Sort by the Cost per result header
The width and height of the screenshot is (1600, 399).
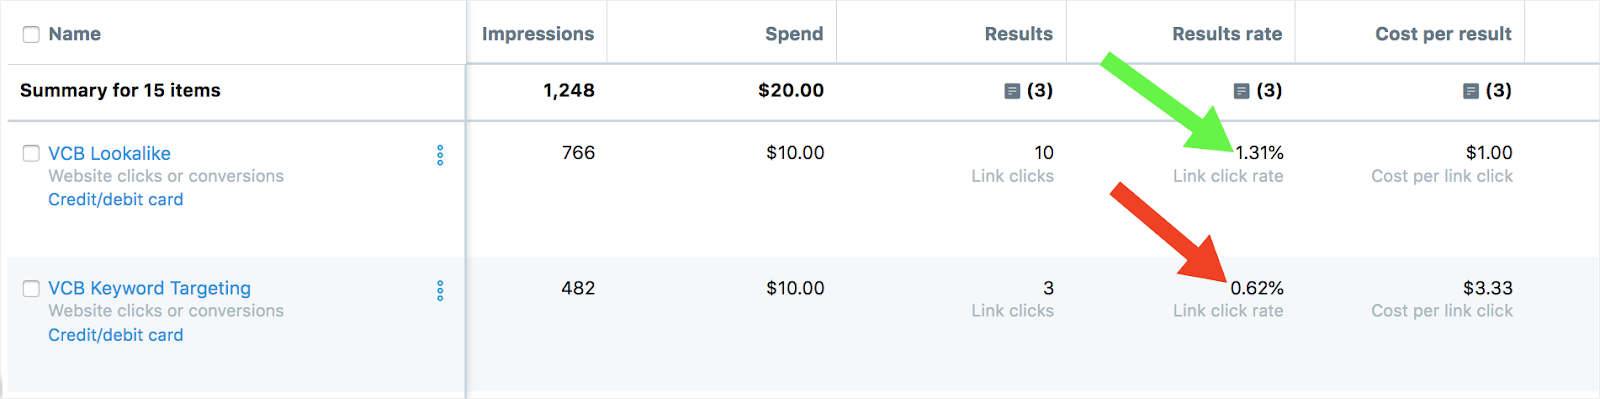1443,34
